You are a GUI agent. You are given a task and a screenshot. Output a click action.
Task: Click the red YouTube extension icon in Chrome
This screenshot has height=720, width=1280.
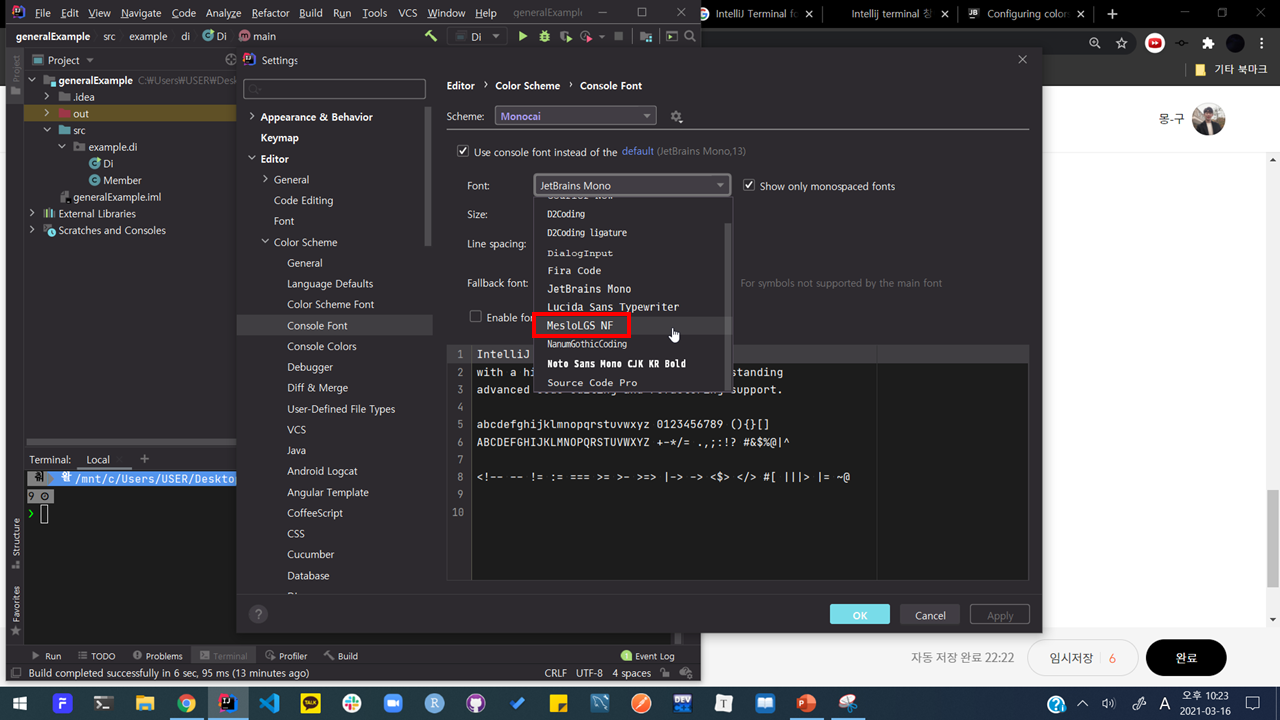(1155, 43)
